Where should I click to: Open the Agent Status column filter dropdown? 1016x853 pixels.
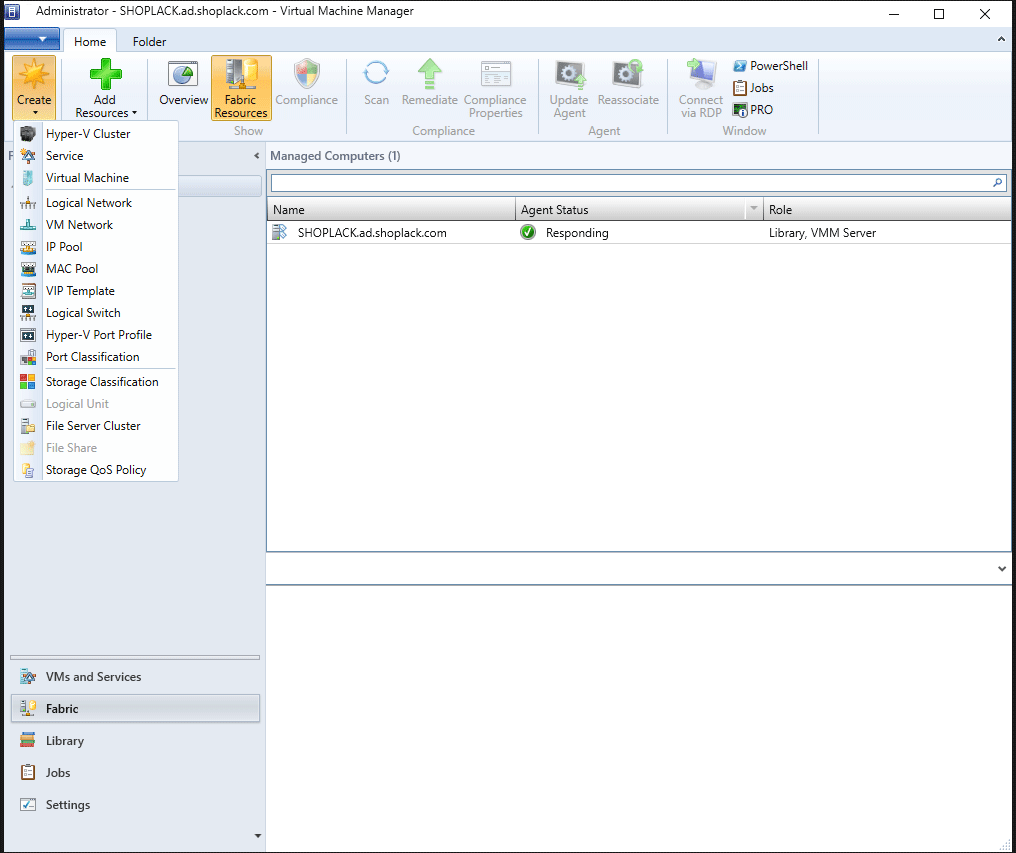pos(754,209)
